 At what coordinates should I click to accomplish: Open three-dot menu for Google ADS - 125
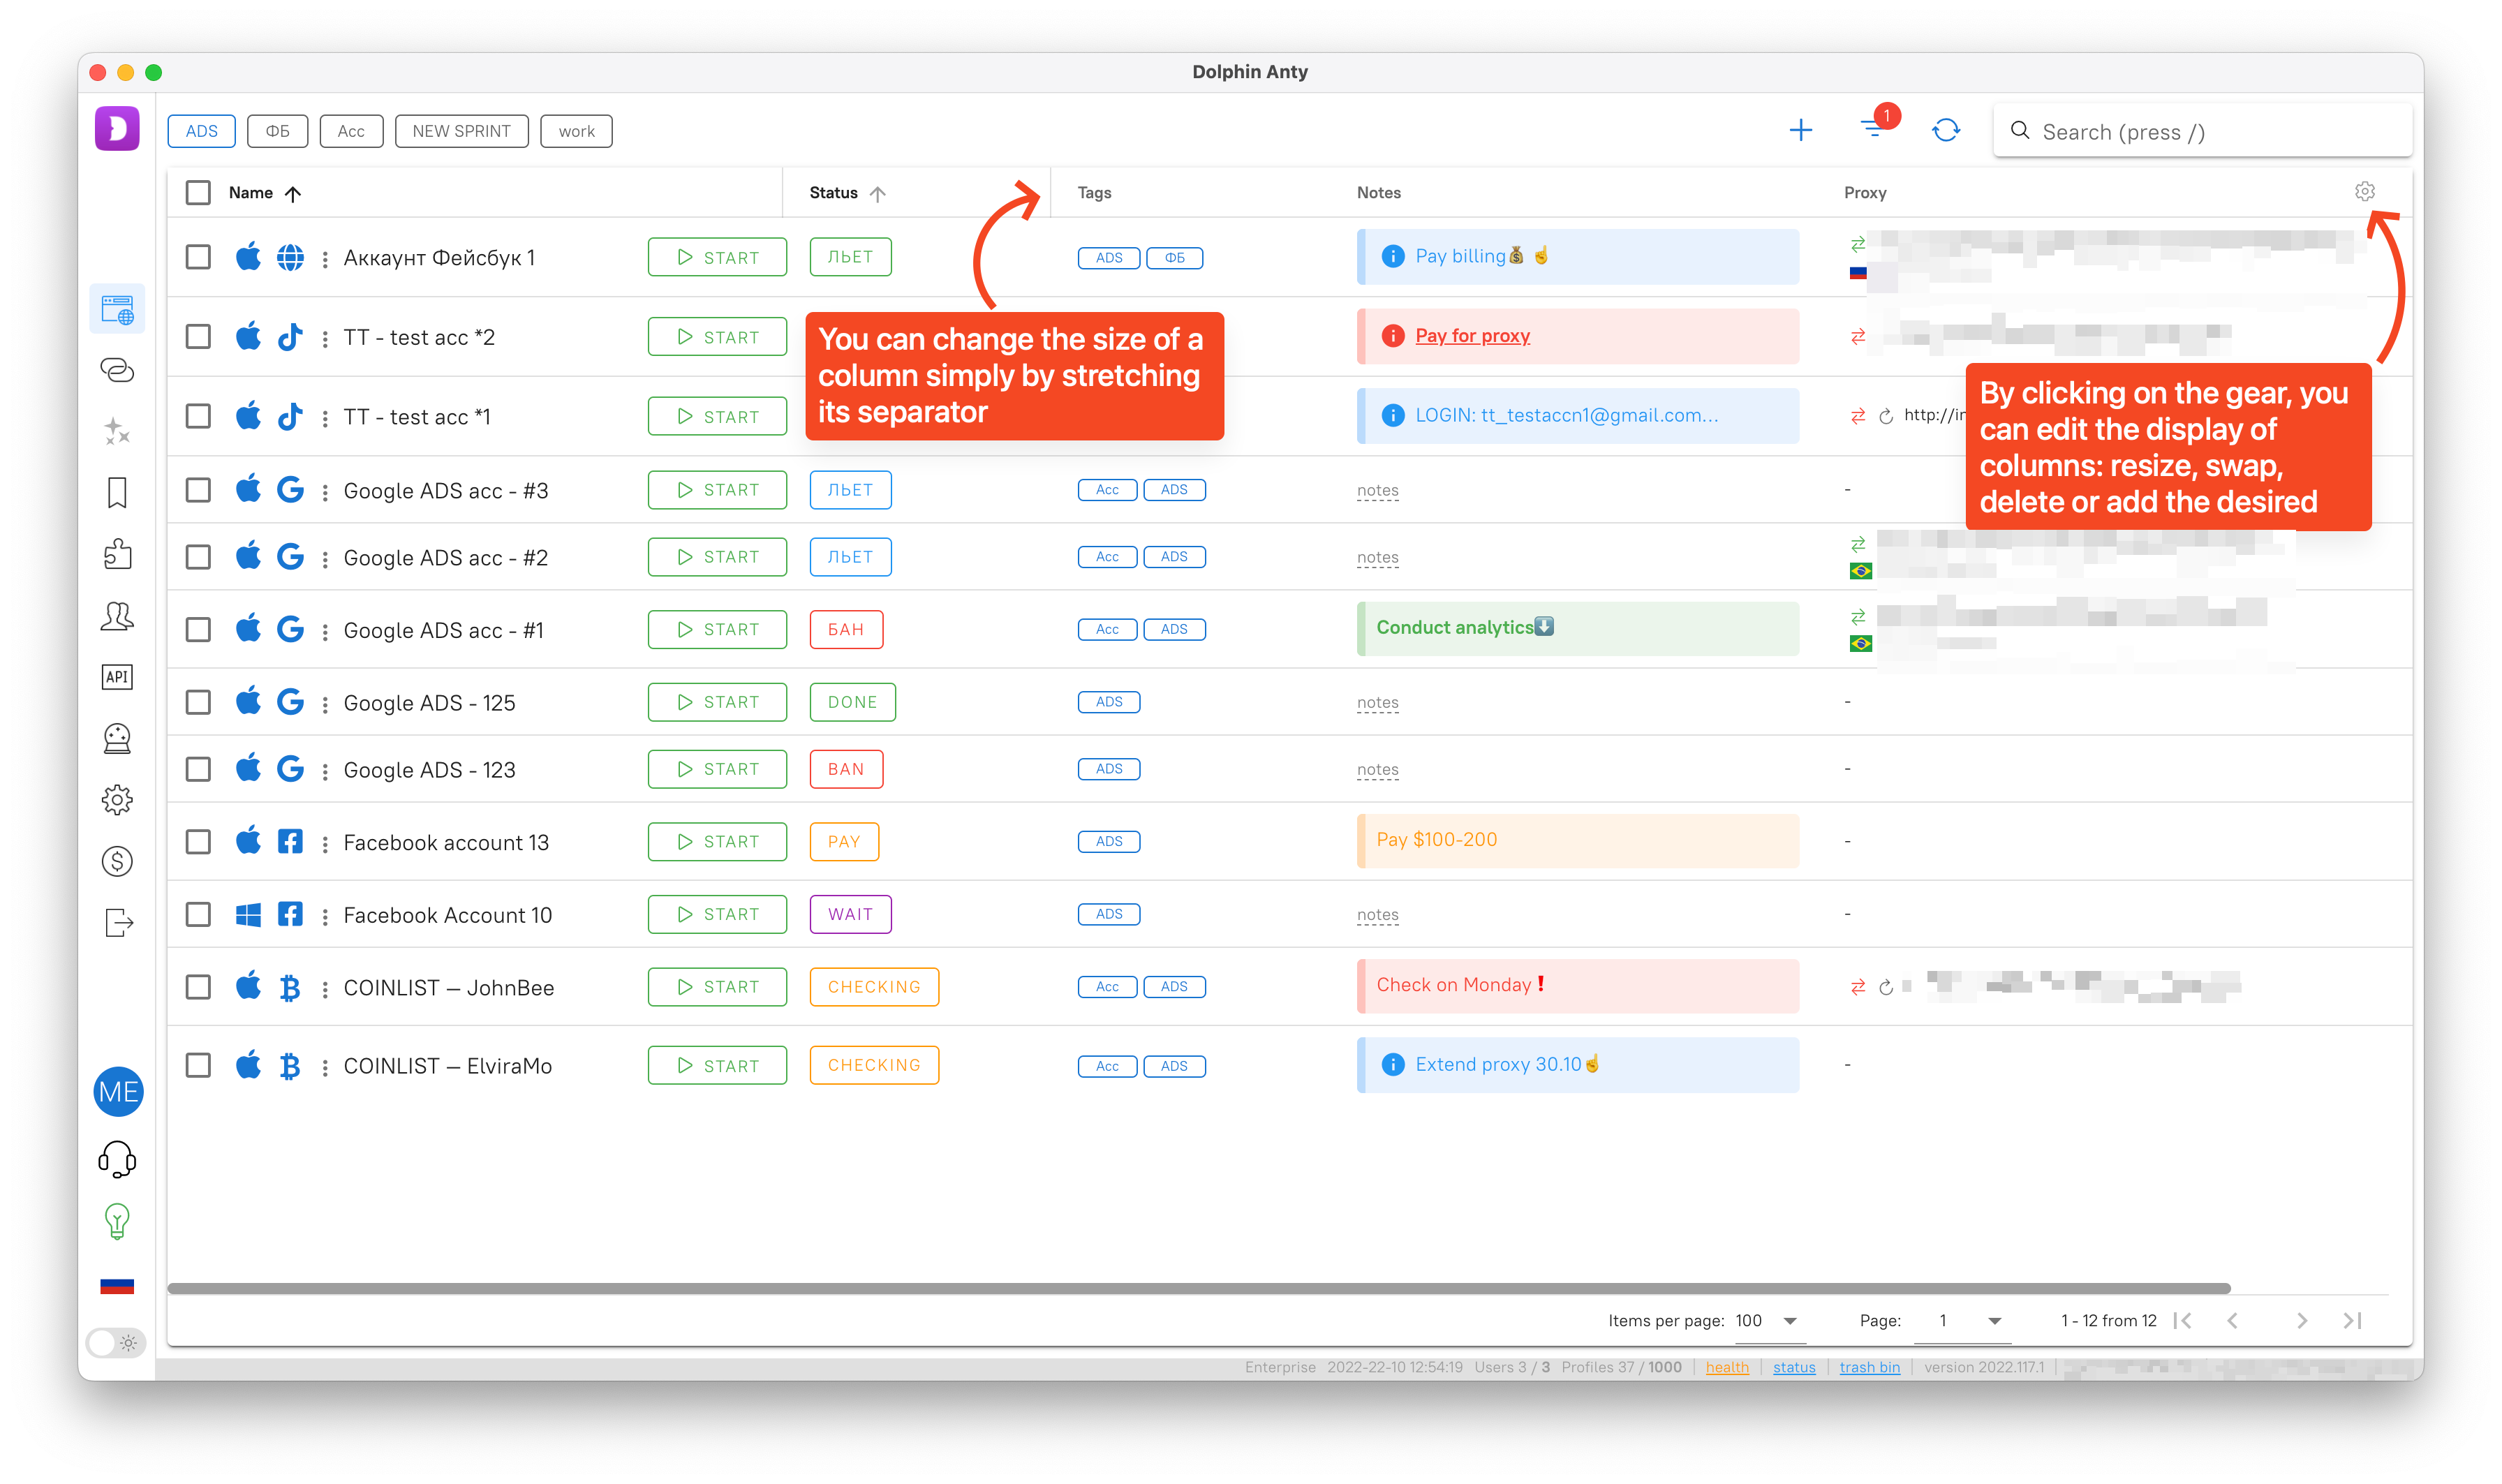325,704
